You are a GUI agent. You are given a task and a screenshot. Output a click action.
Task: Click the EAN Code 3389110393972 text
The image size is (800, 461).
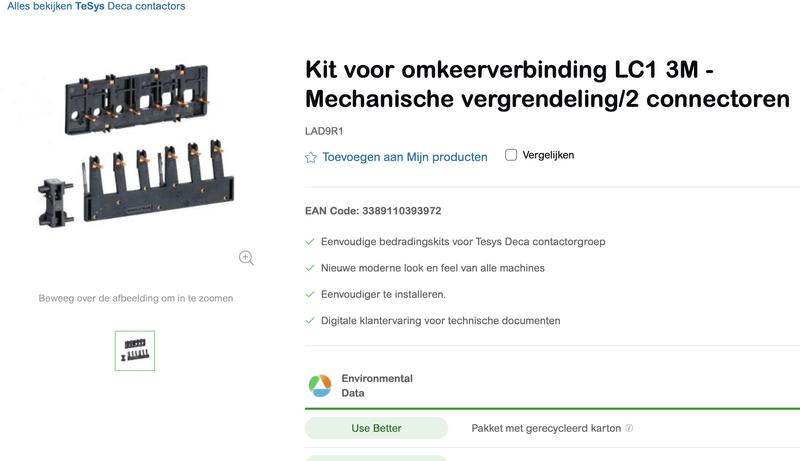pos(373,211)
